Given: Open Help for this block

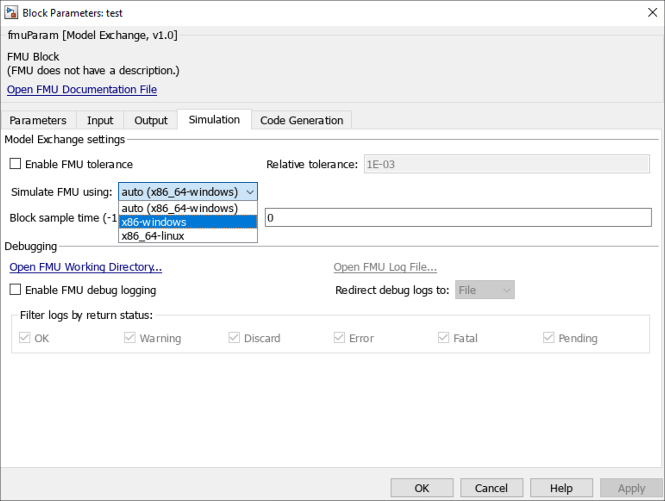Looking at the screenshot, I should click(x=562, y=488).
